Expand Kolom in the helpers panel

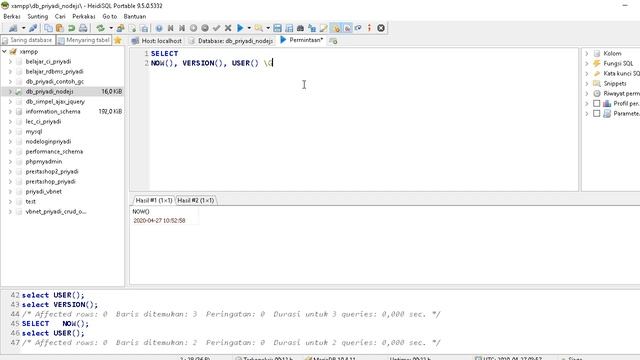[587, 53]
